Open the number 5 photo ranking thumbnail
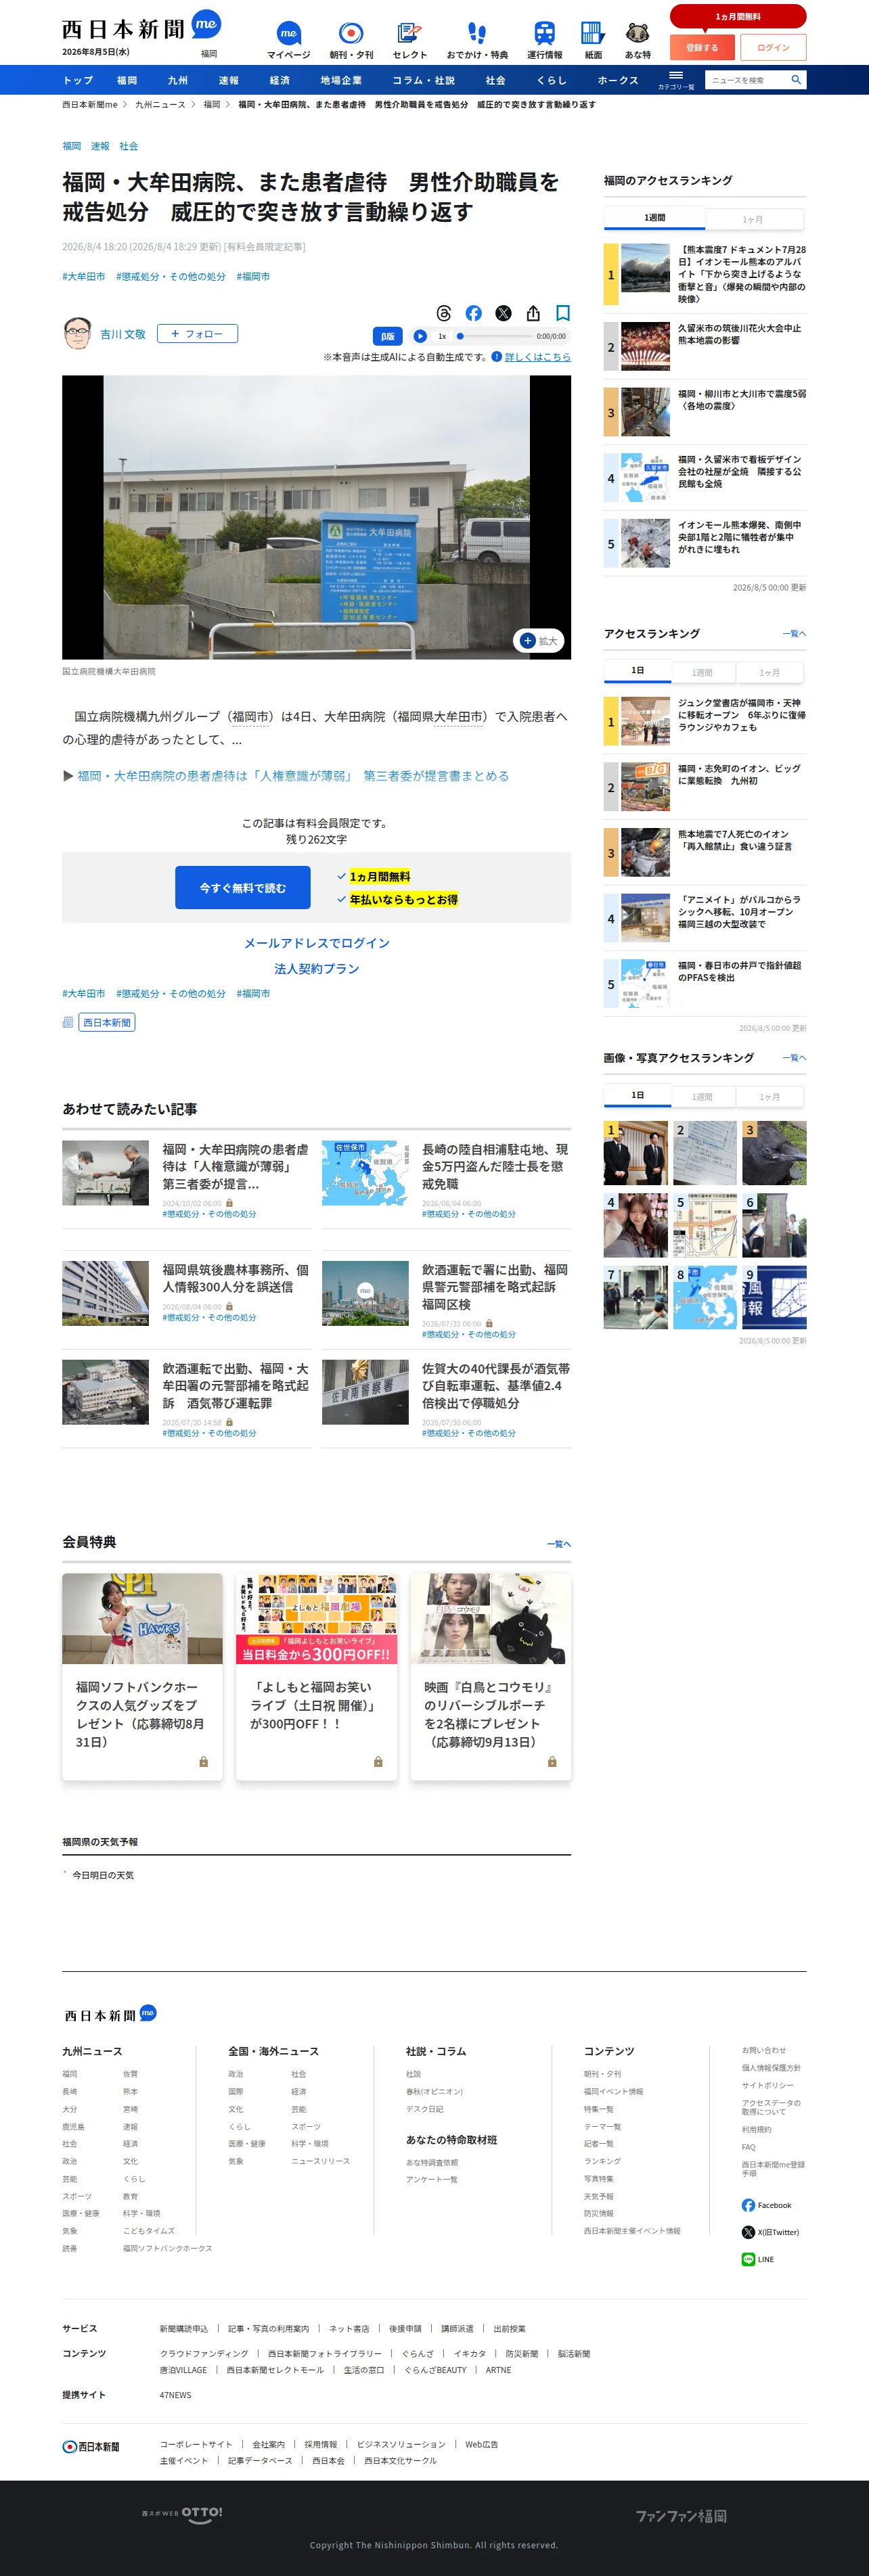 coord(705,1225)
